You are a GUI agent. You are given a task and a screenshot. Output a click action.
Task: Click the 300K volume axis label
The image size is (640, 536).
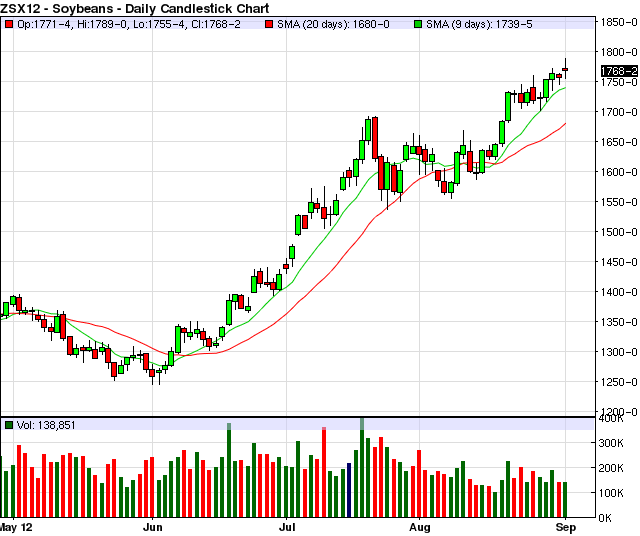click(611, 443)
